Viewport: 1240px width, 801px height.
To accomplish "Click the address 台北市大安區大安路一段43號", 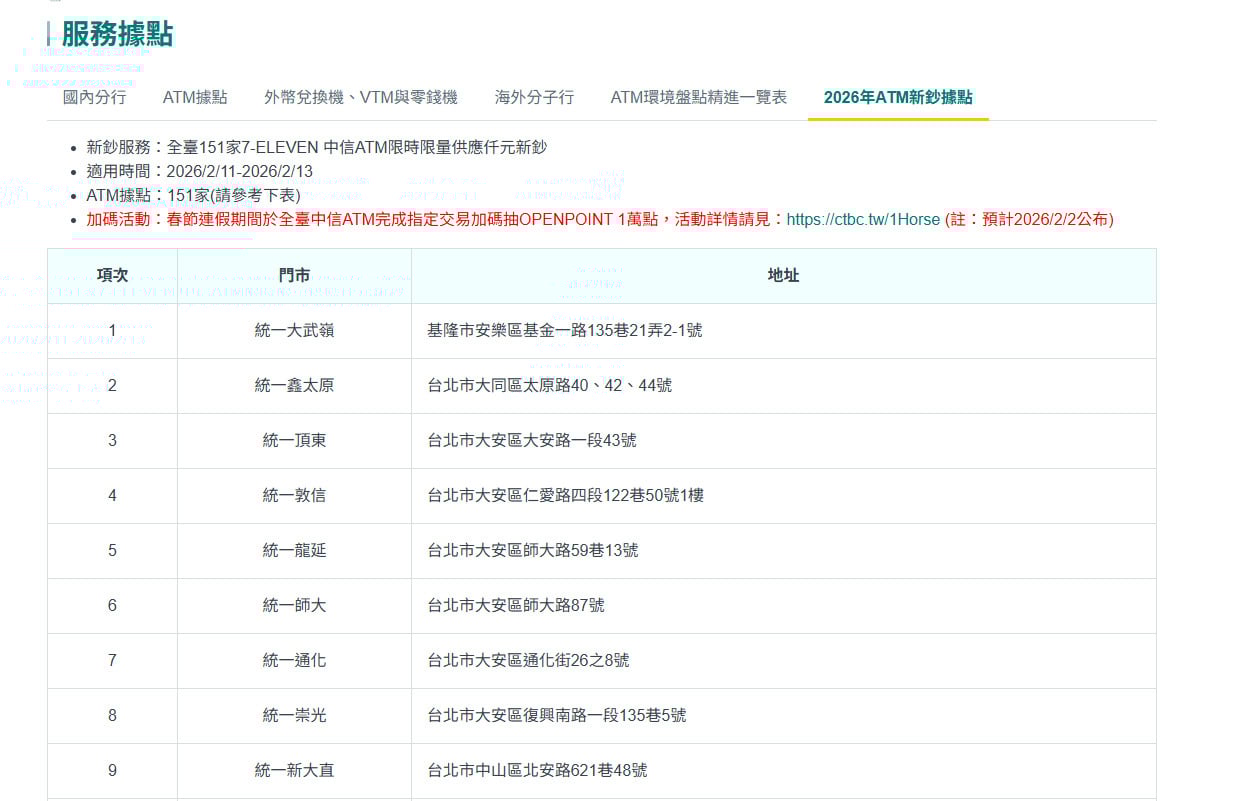I will [x=531, y=440].
